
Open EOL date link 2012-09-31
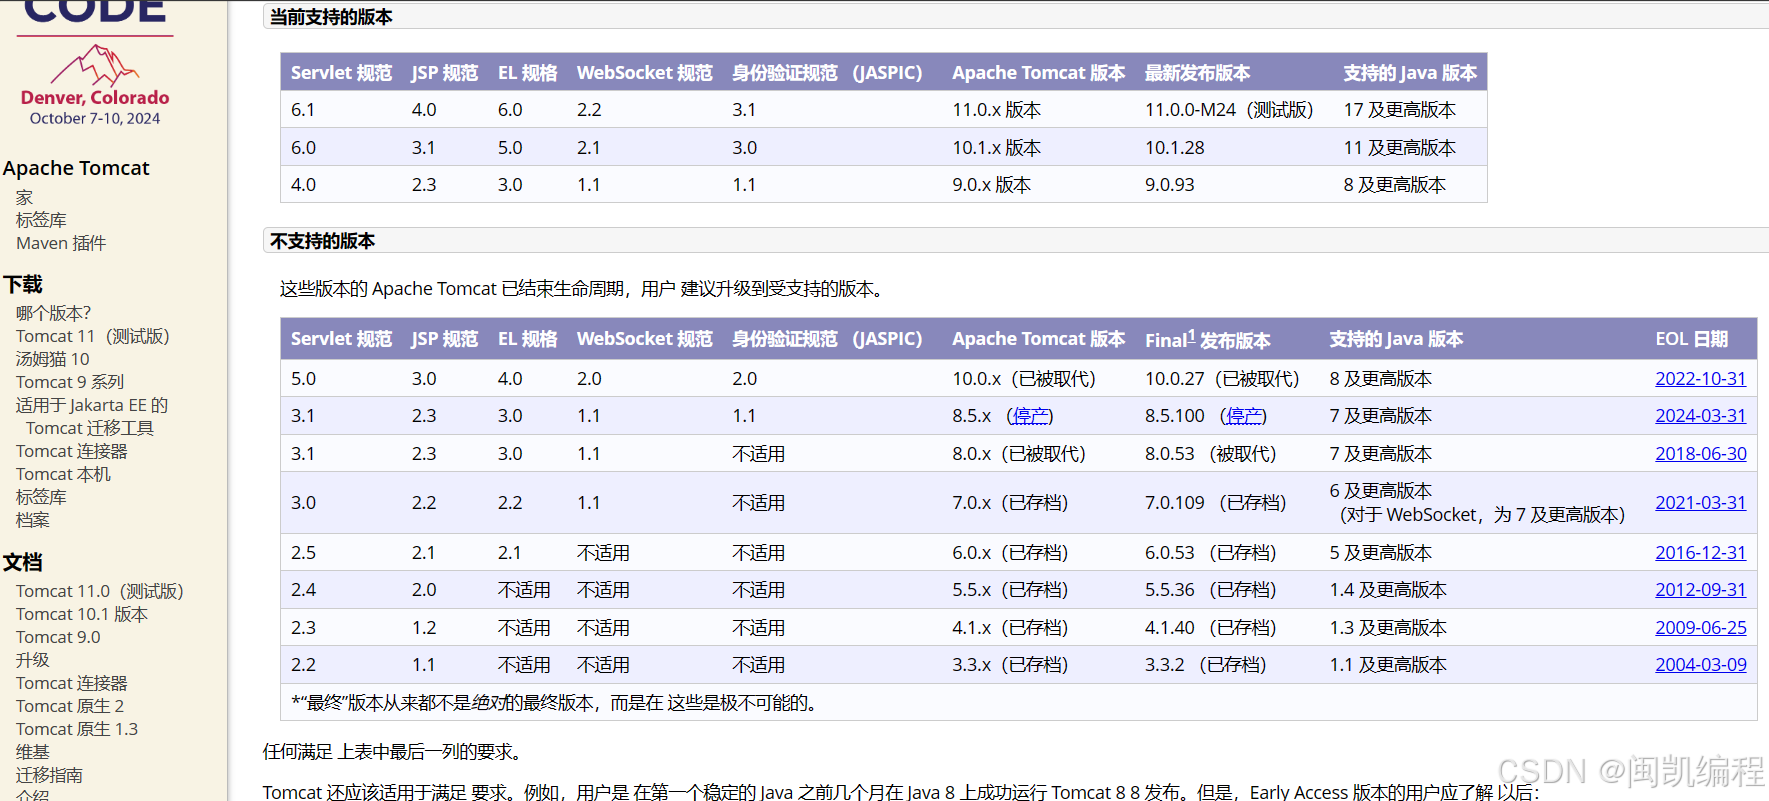(1700, 590)
